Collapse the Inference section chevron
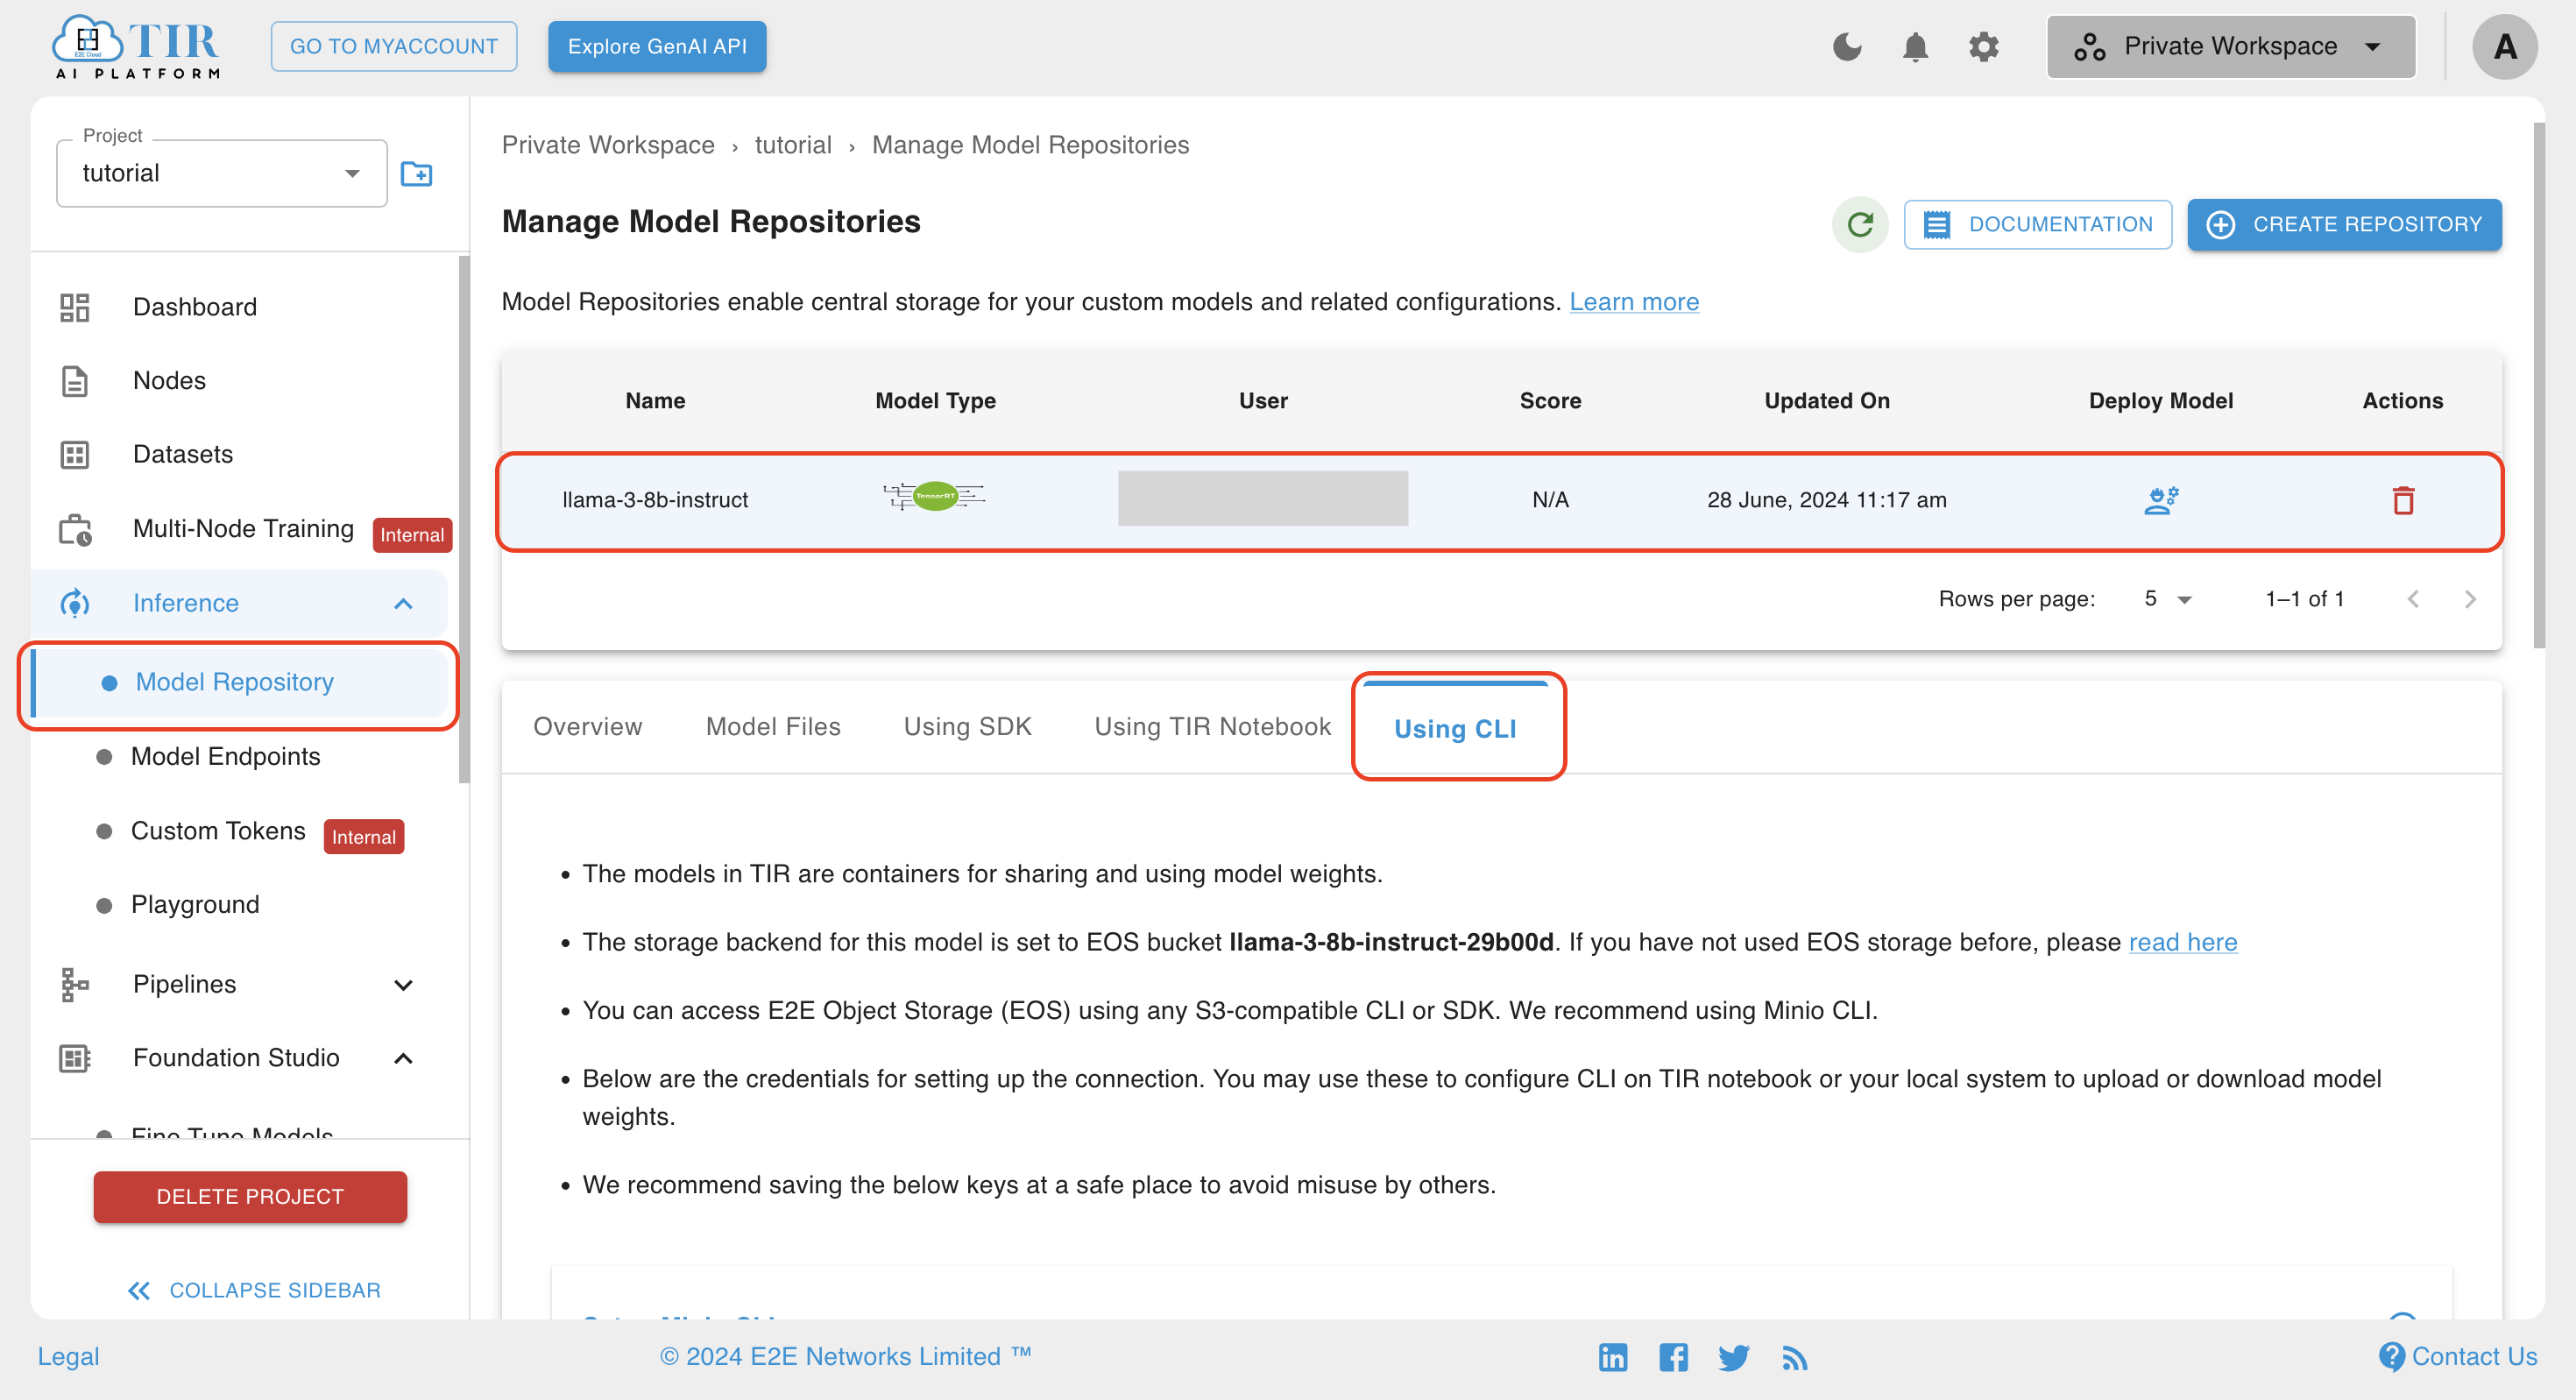 point(403,604)
